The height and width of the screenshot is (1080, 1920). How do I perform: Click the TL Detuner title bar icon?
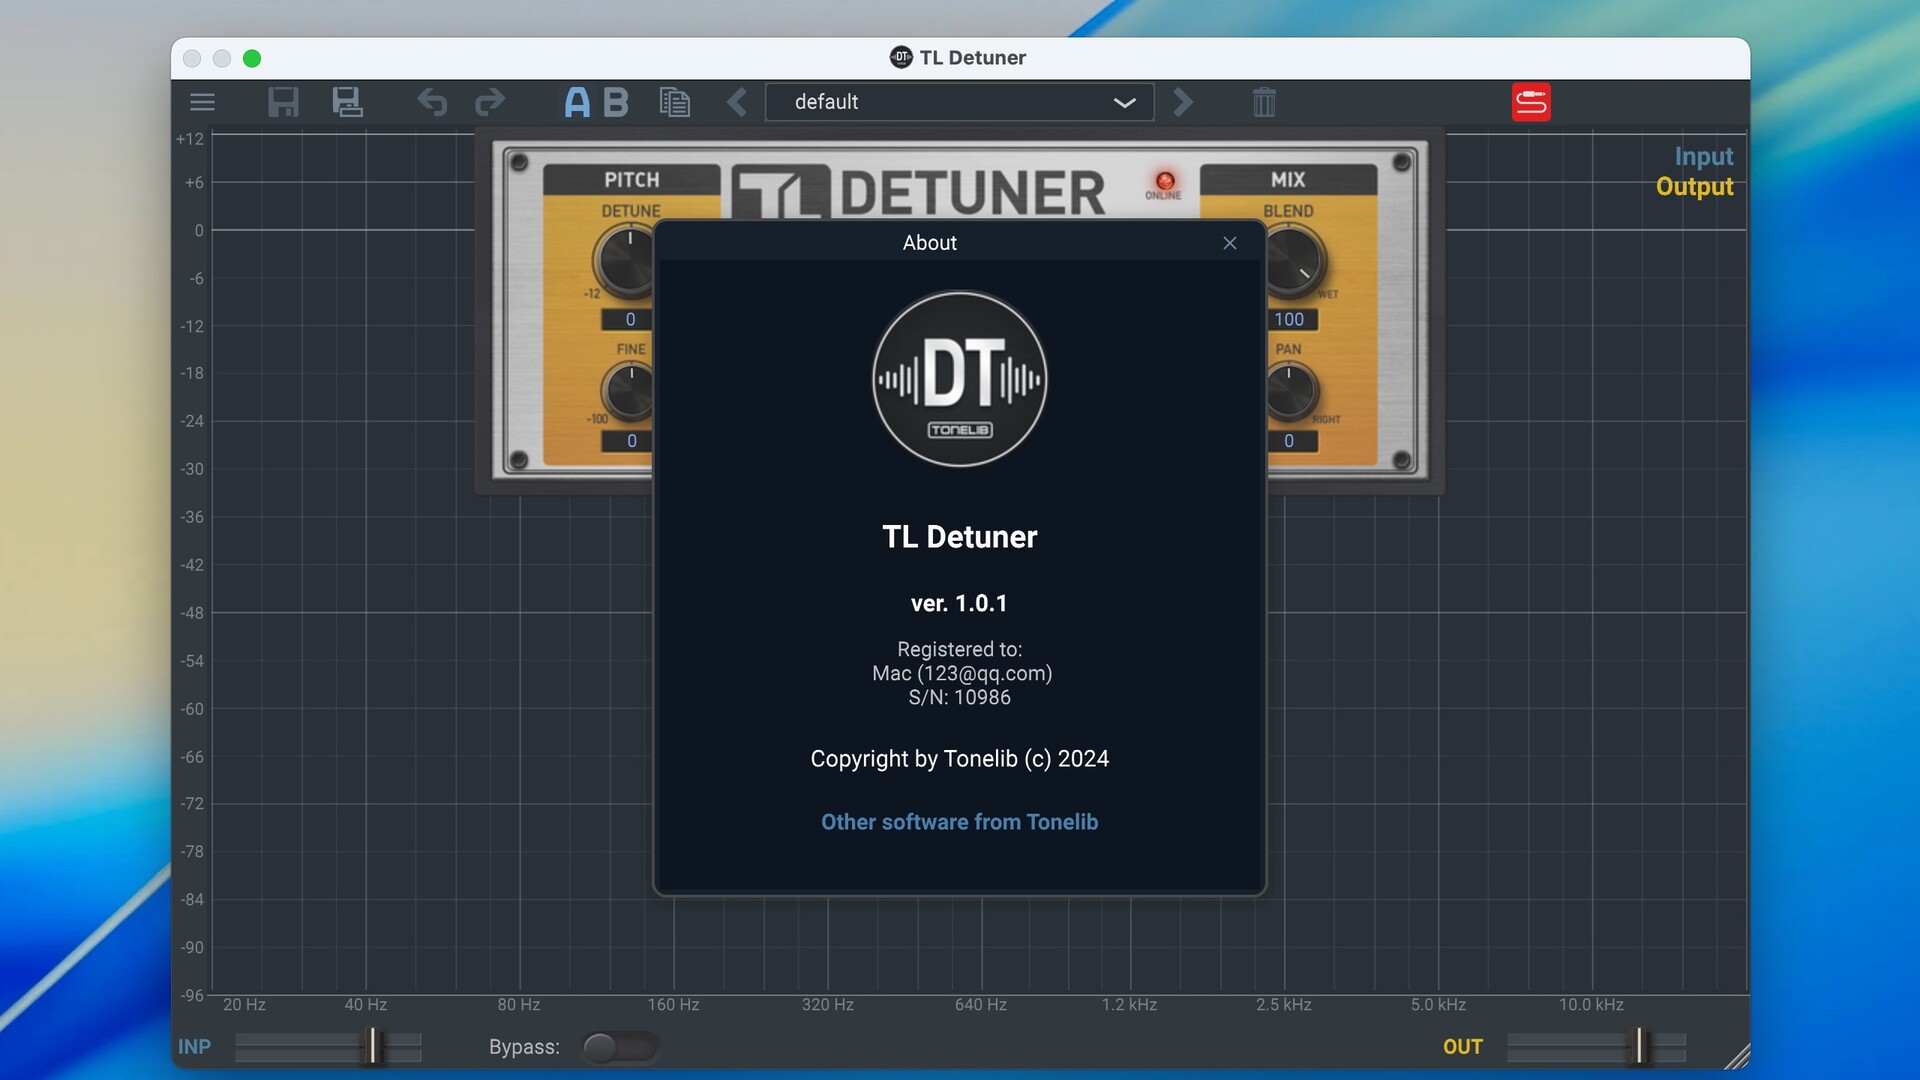(x=901, y=57)
